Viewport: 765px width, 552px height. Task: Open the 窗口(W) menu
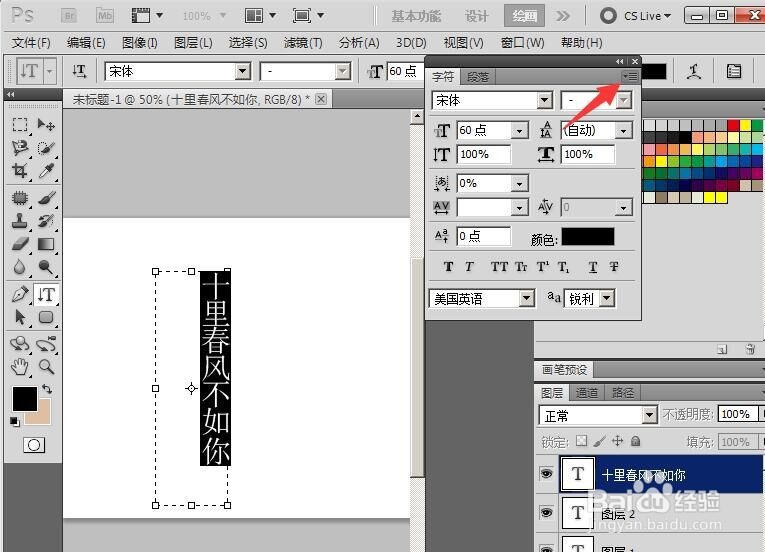click(x=523, y=43)
